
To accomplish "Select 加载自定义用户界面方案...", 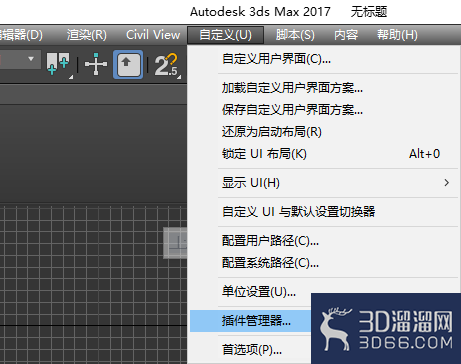I will (x=323, y=88).
